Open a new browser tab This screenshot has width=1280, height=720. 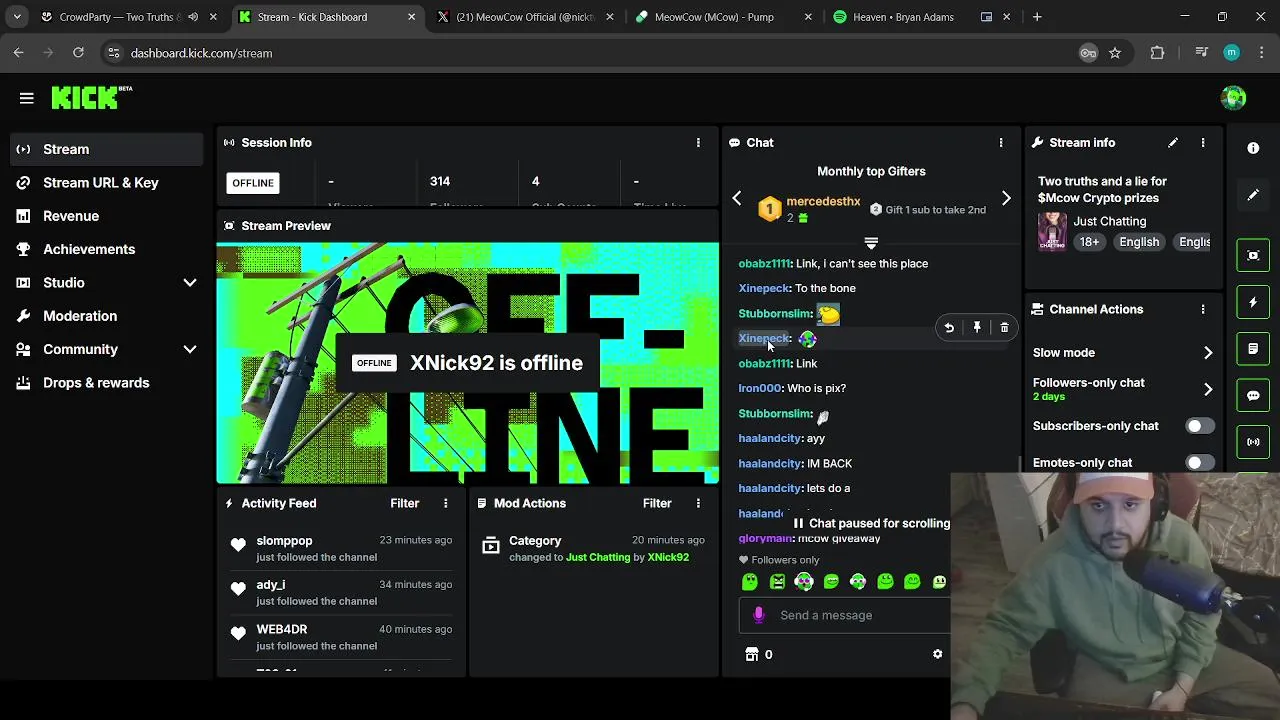pos(1037,17)
